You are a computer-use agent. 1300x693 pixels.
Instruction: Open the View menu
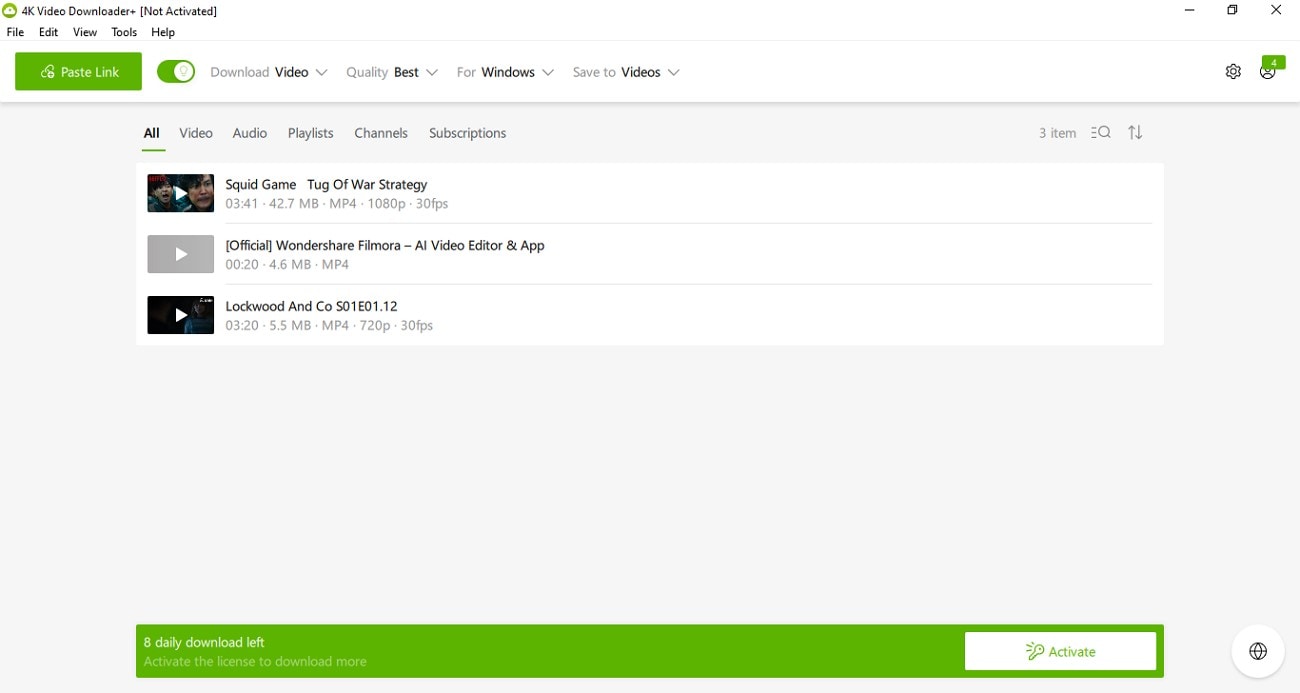[x=85, y=32]
